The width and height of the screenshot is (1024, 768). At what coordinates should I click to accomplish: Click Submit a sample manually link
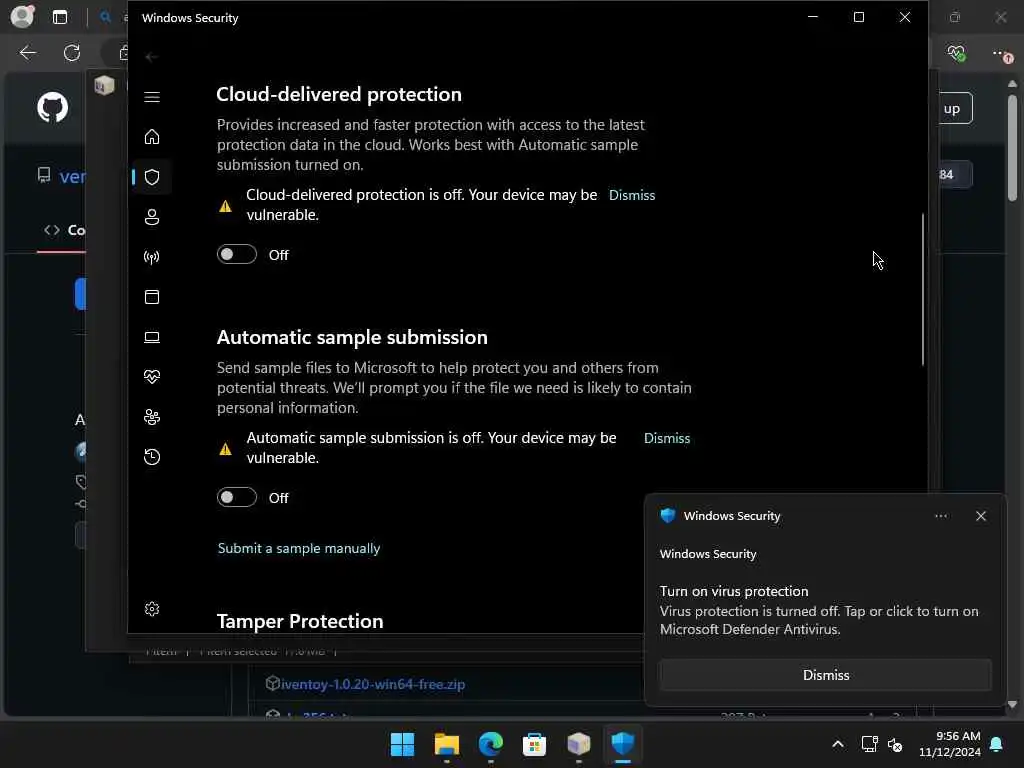pyautogui.click(x=298, y=549)
